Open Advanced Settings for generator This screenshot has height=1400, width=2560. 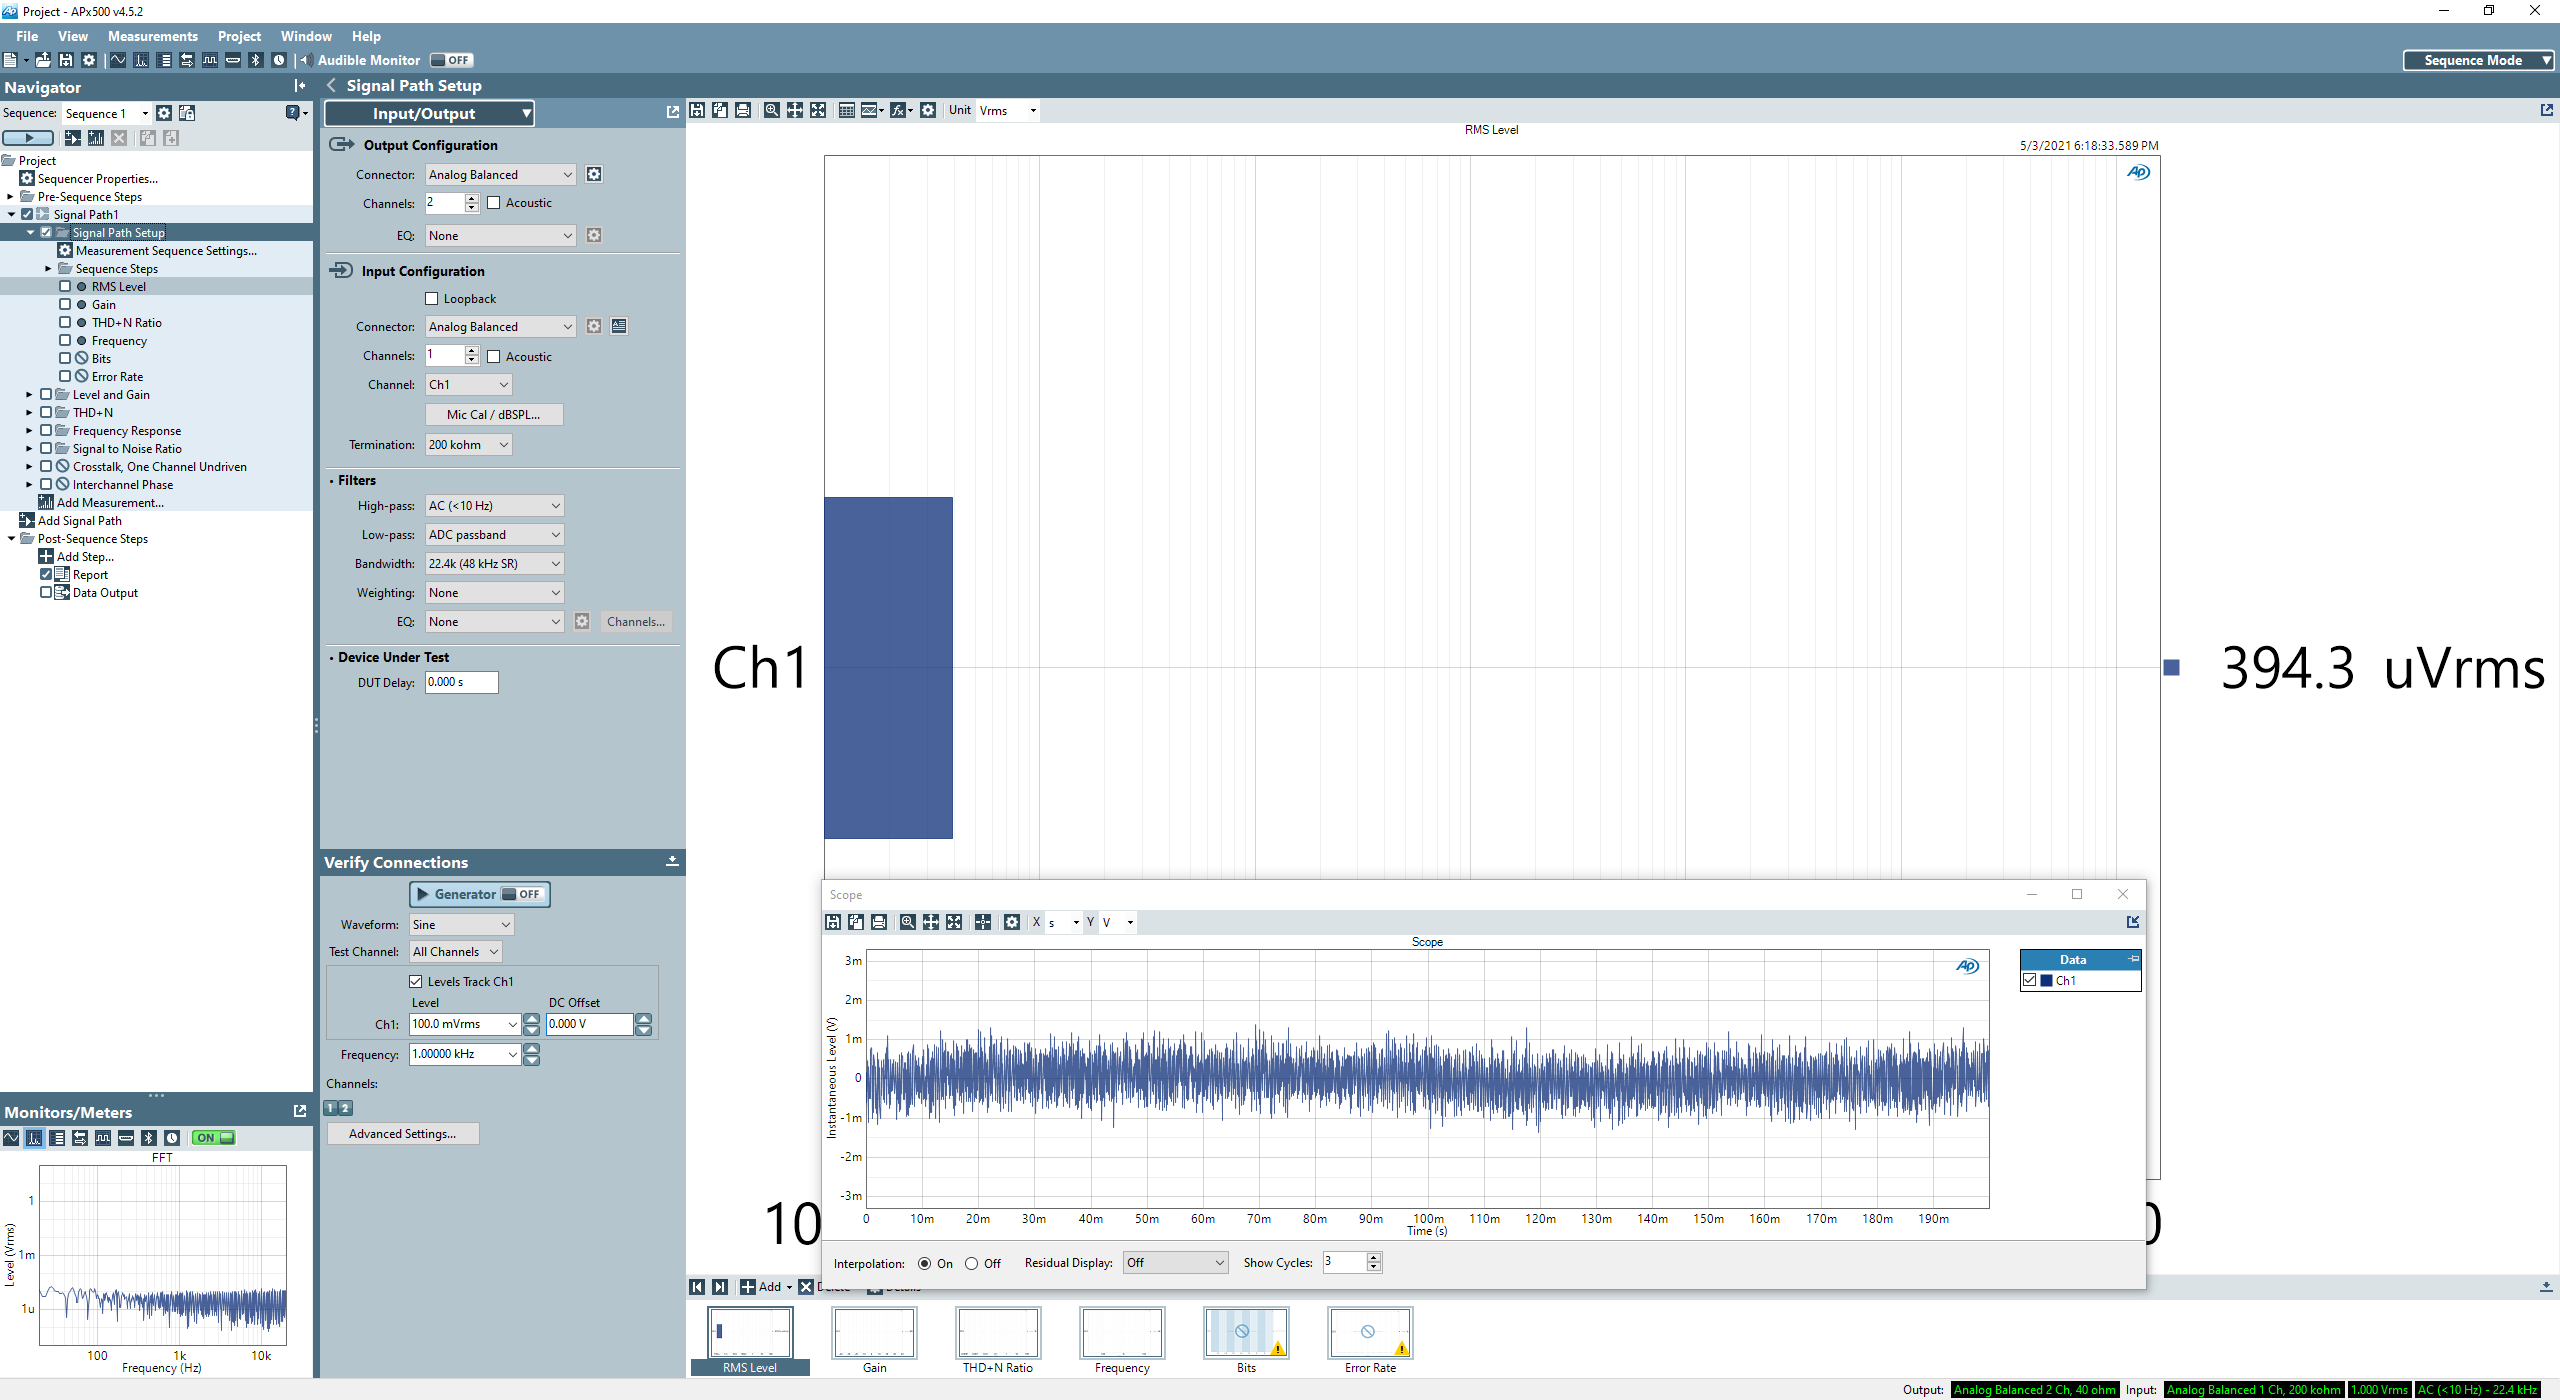pyautogui.click(x=403, y=1134)
